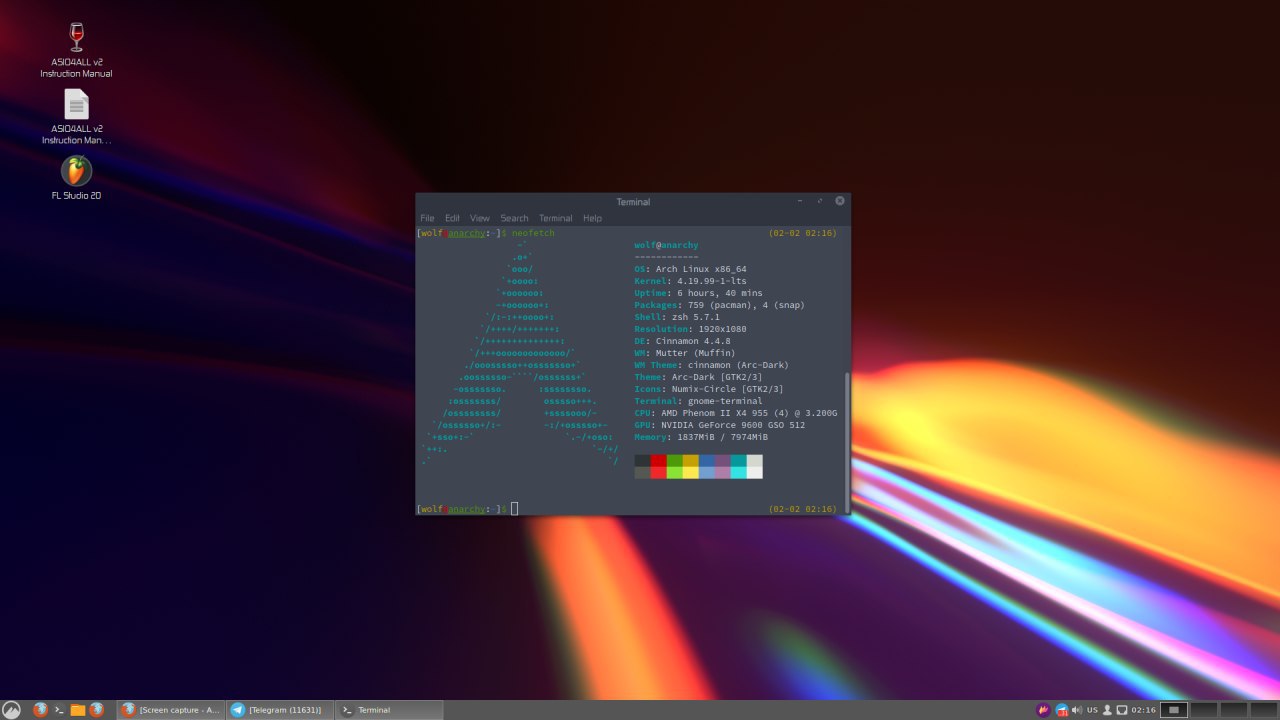The width and height of the screenshot is (1280, 720).
Task: Click the OS: Arch Linux x86_64 line
Action: [690, 269]
